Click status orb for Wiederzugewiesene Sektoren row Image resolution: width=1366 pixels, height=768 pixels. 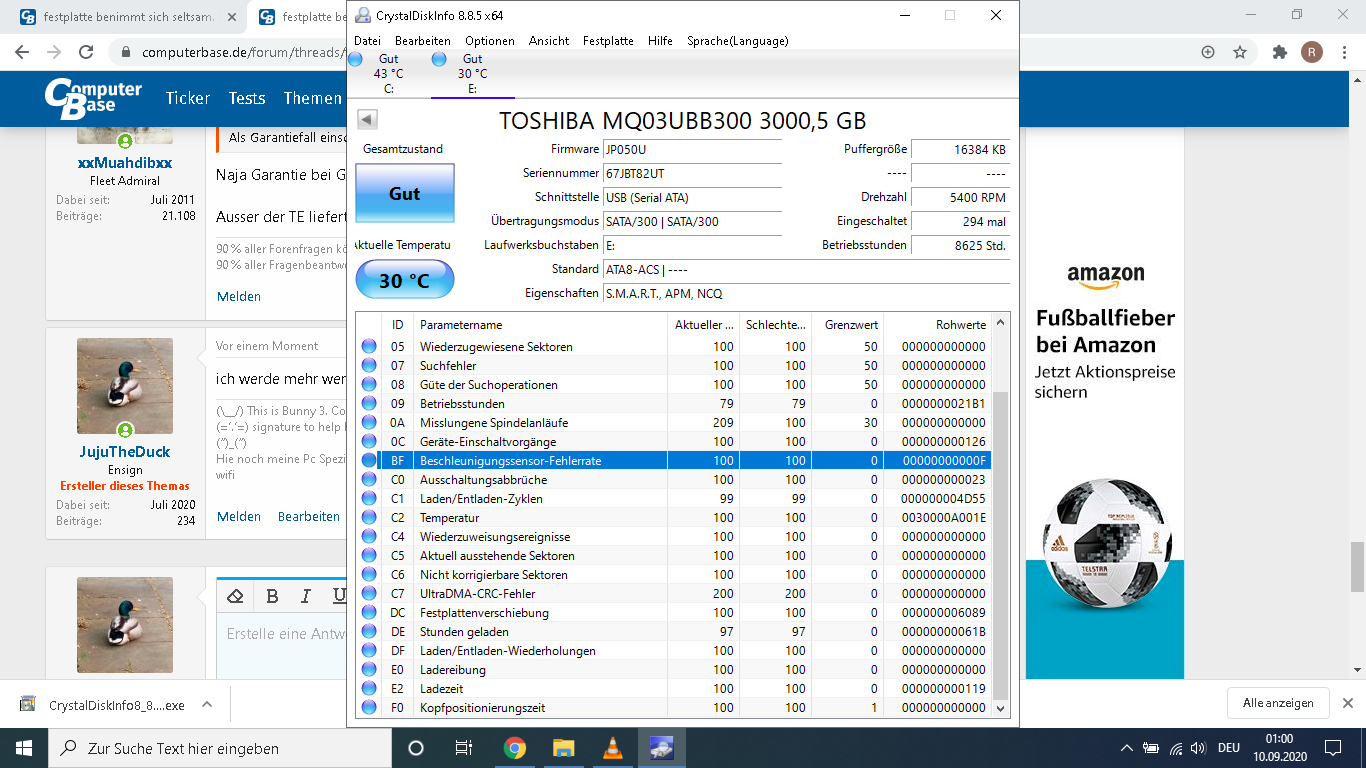click(369, 347)
